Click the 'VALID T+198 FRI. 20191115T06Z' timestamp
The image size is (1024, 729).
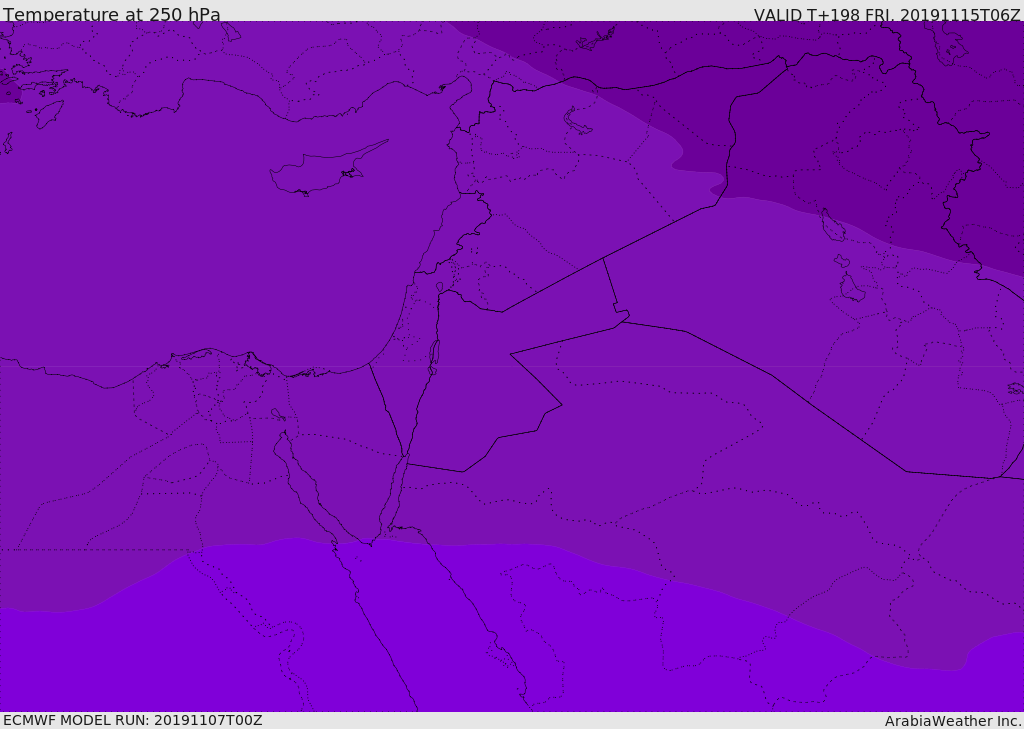coord(886,14)
